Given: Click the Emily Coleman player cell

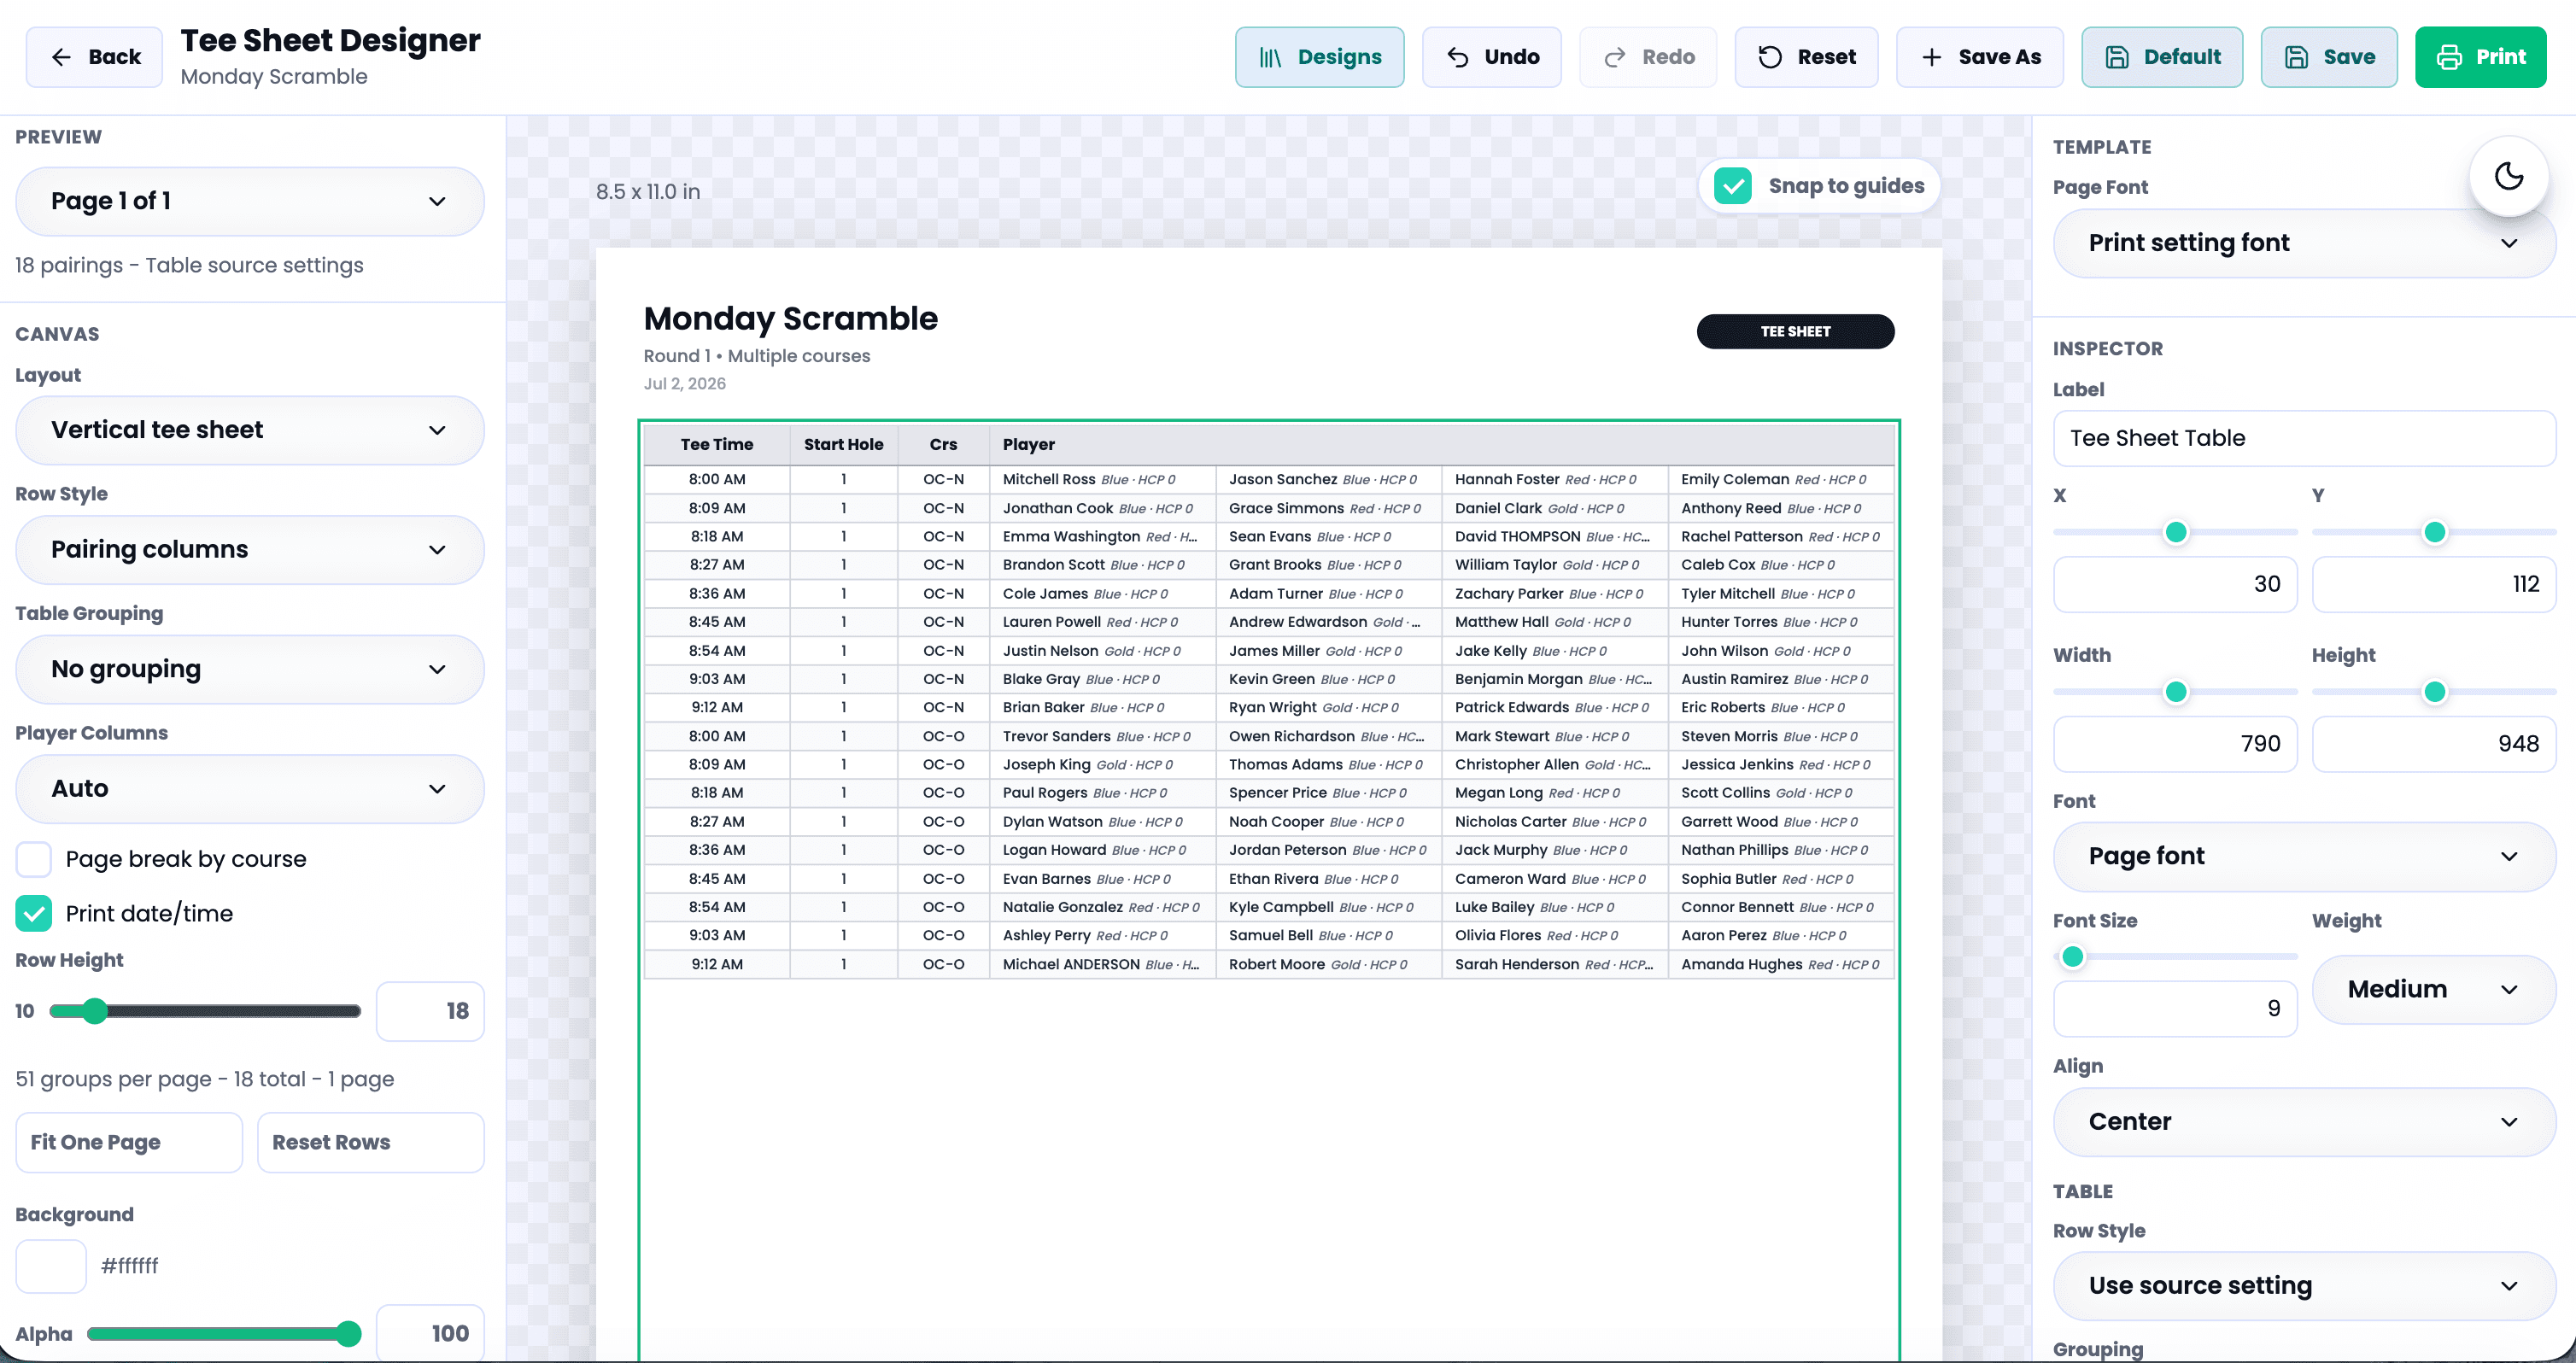Looking at the screenshot, I should click(x=1780, y=480).
